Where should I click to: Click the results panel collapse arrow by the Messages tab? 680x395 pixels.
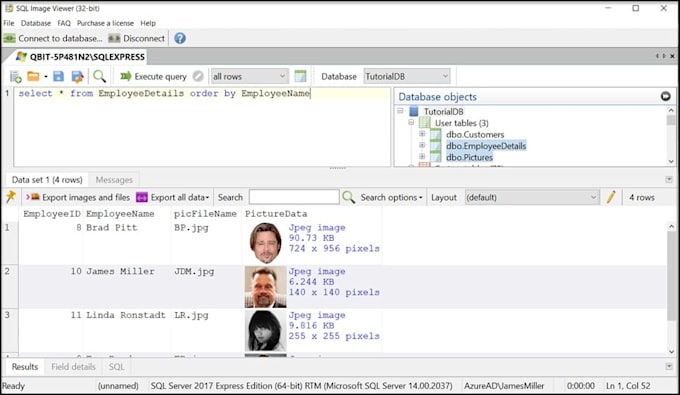(669, 180)
